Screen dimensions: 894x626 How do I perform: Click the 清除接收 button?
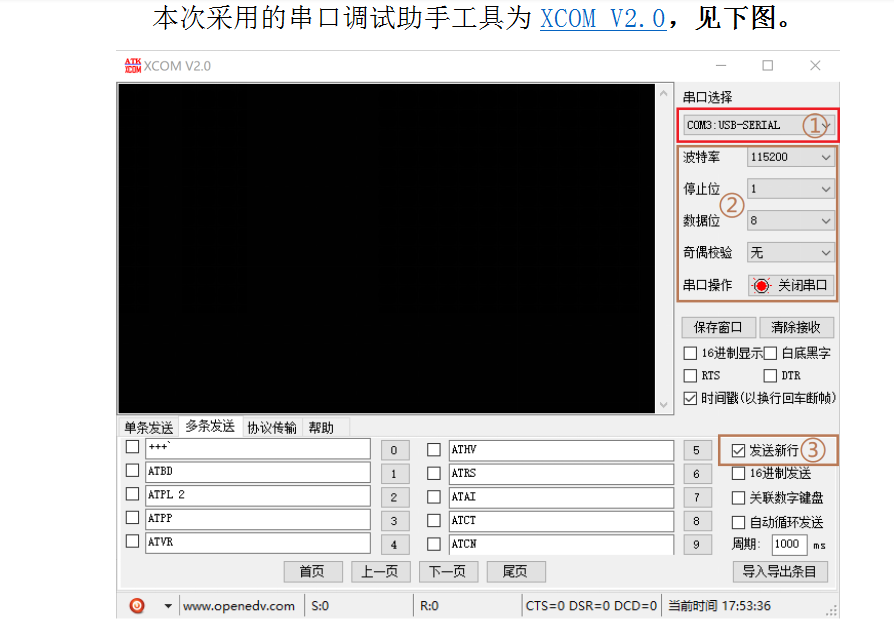(x=797, y=327)
